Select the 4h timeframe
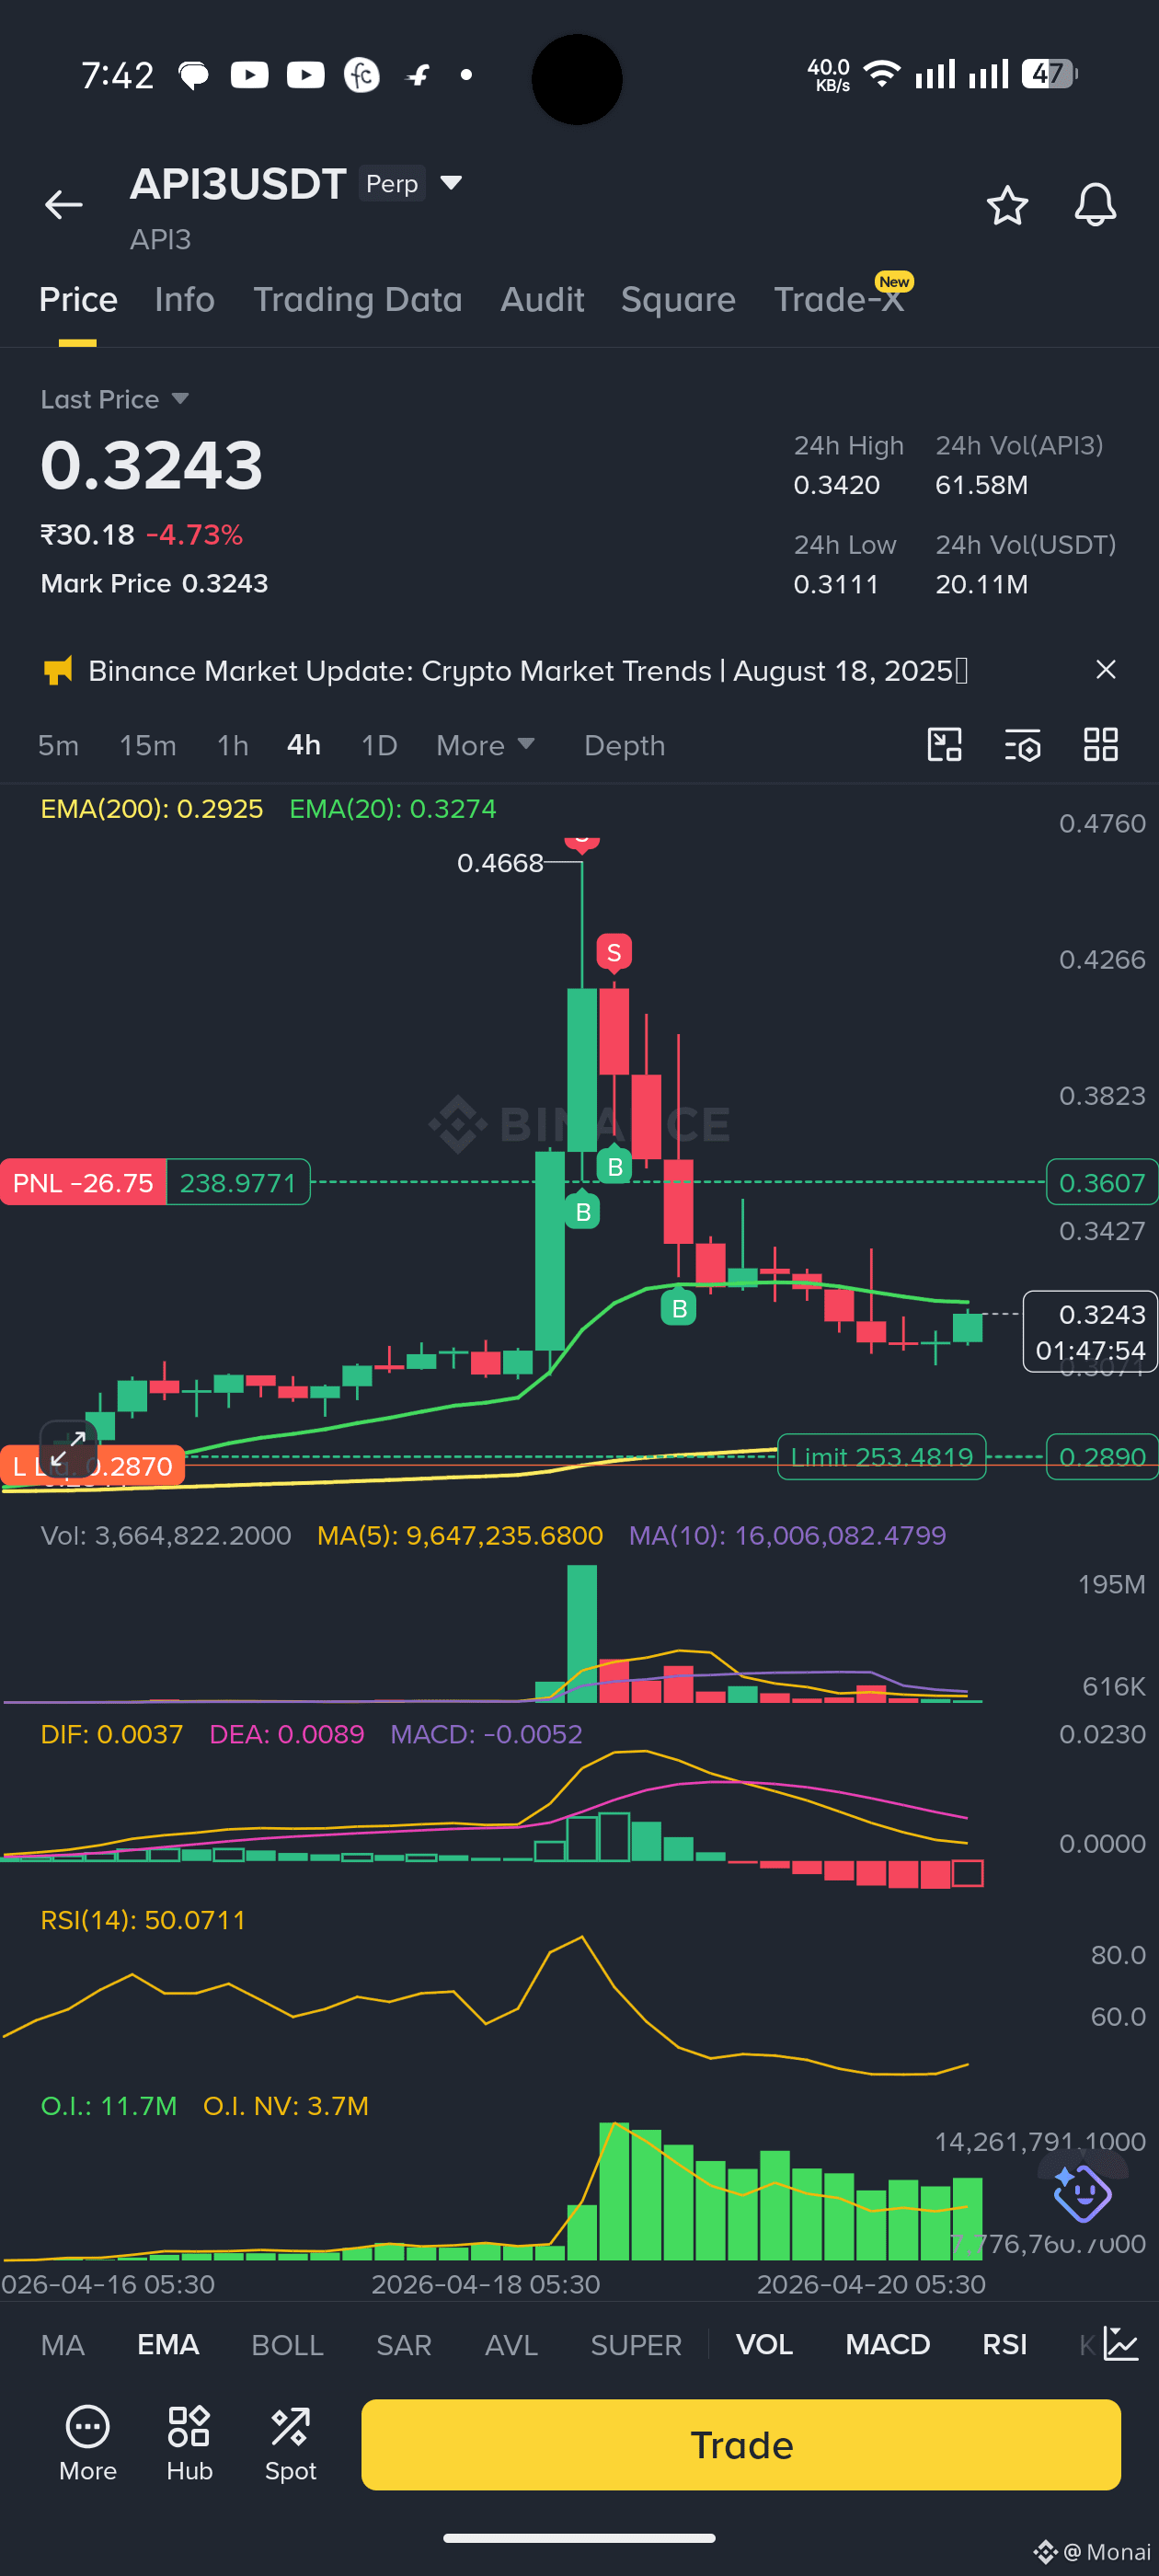The image size is (1159, 2576). 304,745
